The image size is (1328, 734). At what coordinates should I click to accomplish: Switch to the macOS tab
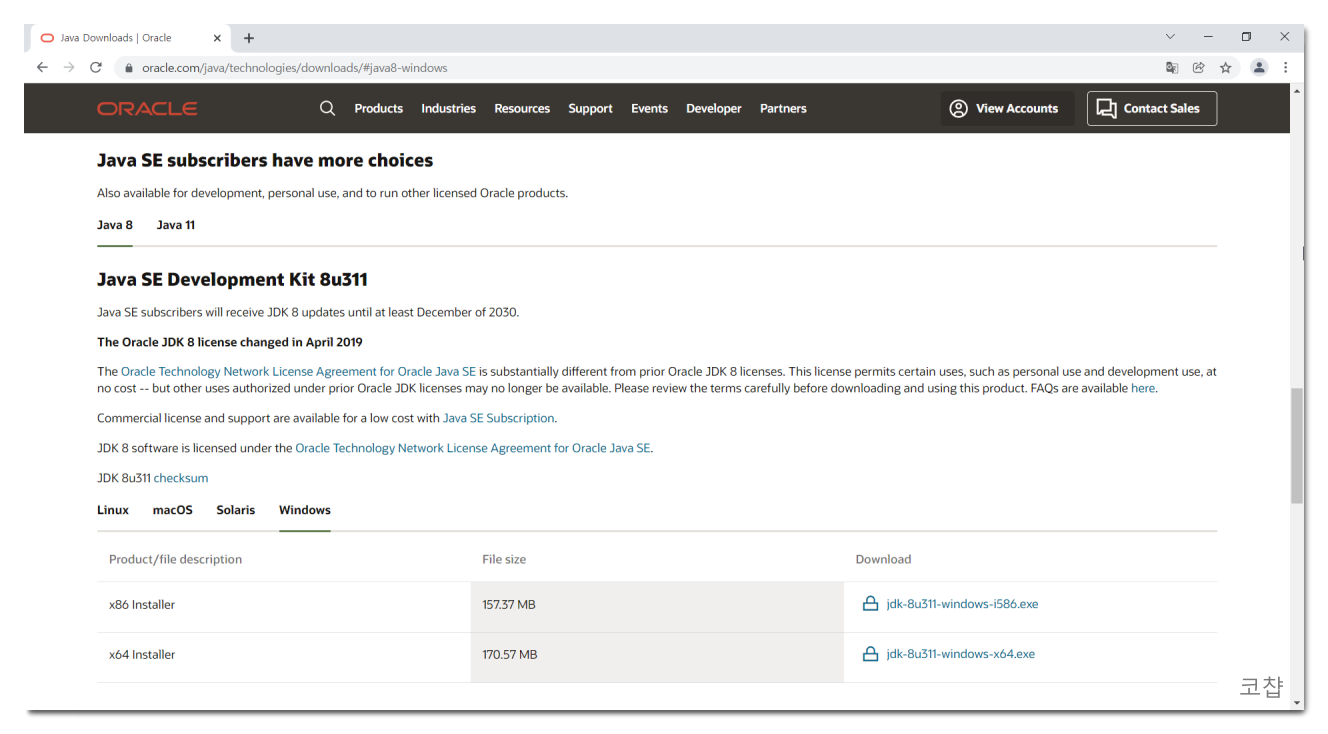pyautogui.click(x=173, y=510)
